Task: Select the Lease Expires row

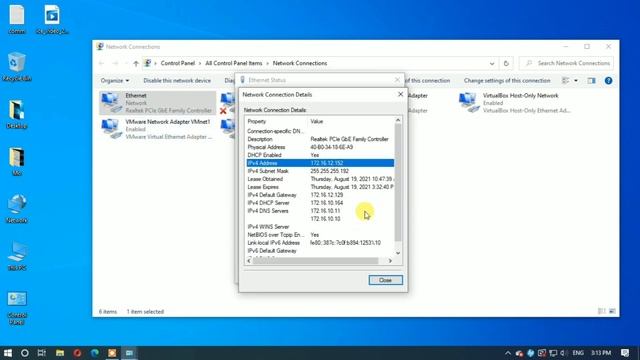Action: (320, 187)
